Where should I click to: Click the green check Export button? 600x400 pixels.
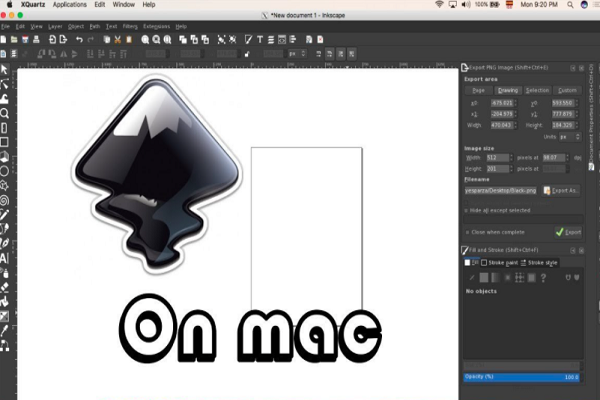click(569, 232)
